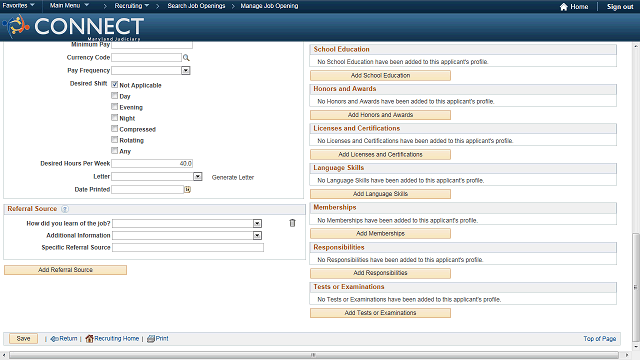Delete referral source with trash icon
The height and width of the screenshot is (360, 640).
(x=292, y=223)
